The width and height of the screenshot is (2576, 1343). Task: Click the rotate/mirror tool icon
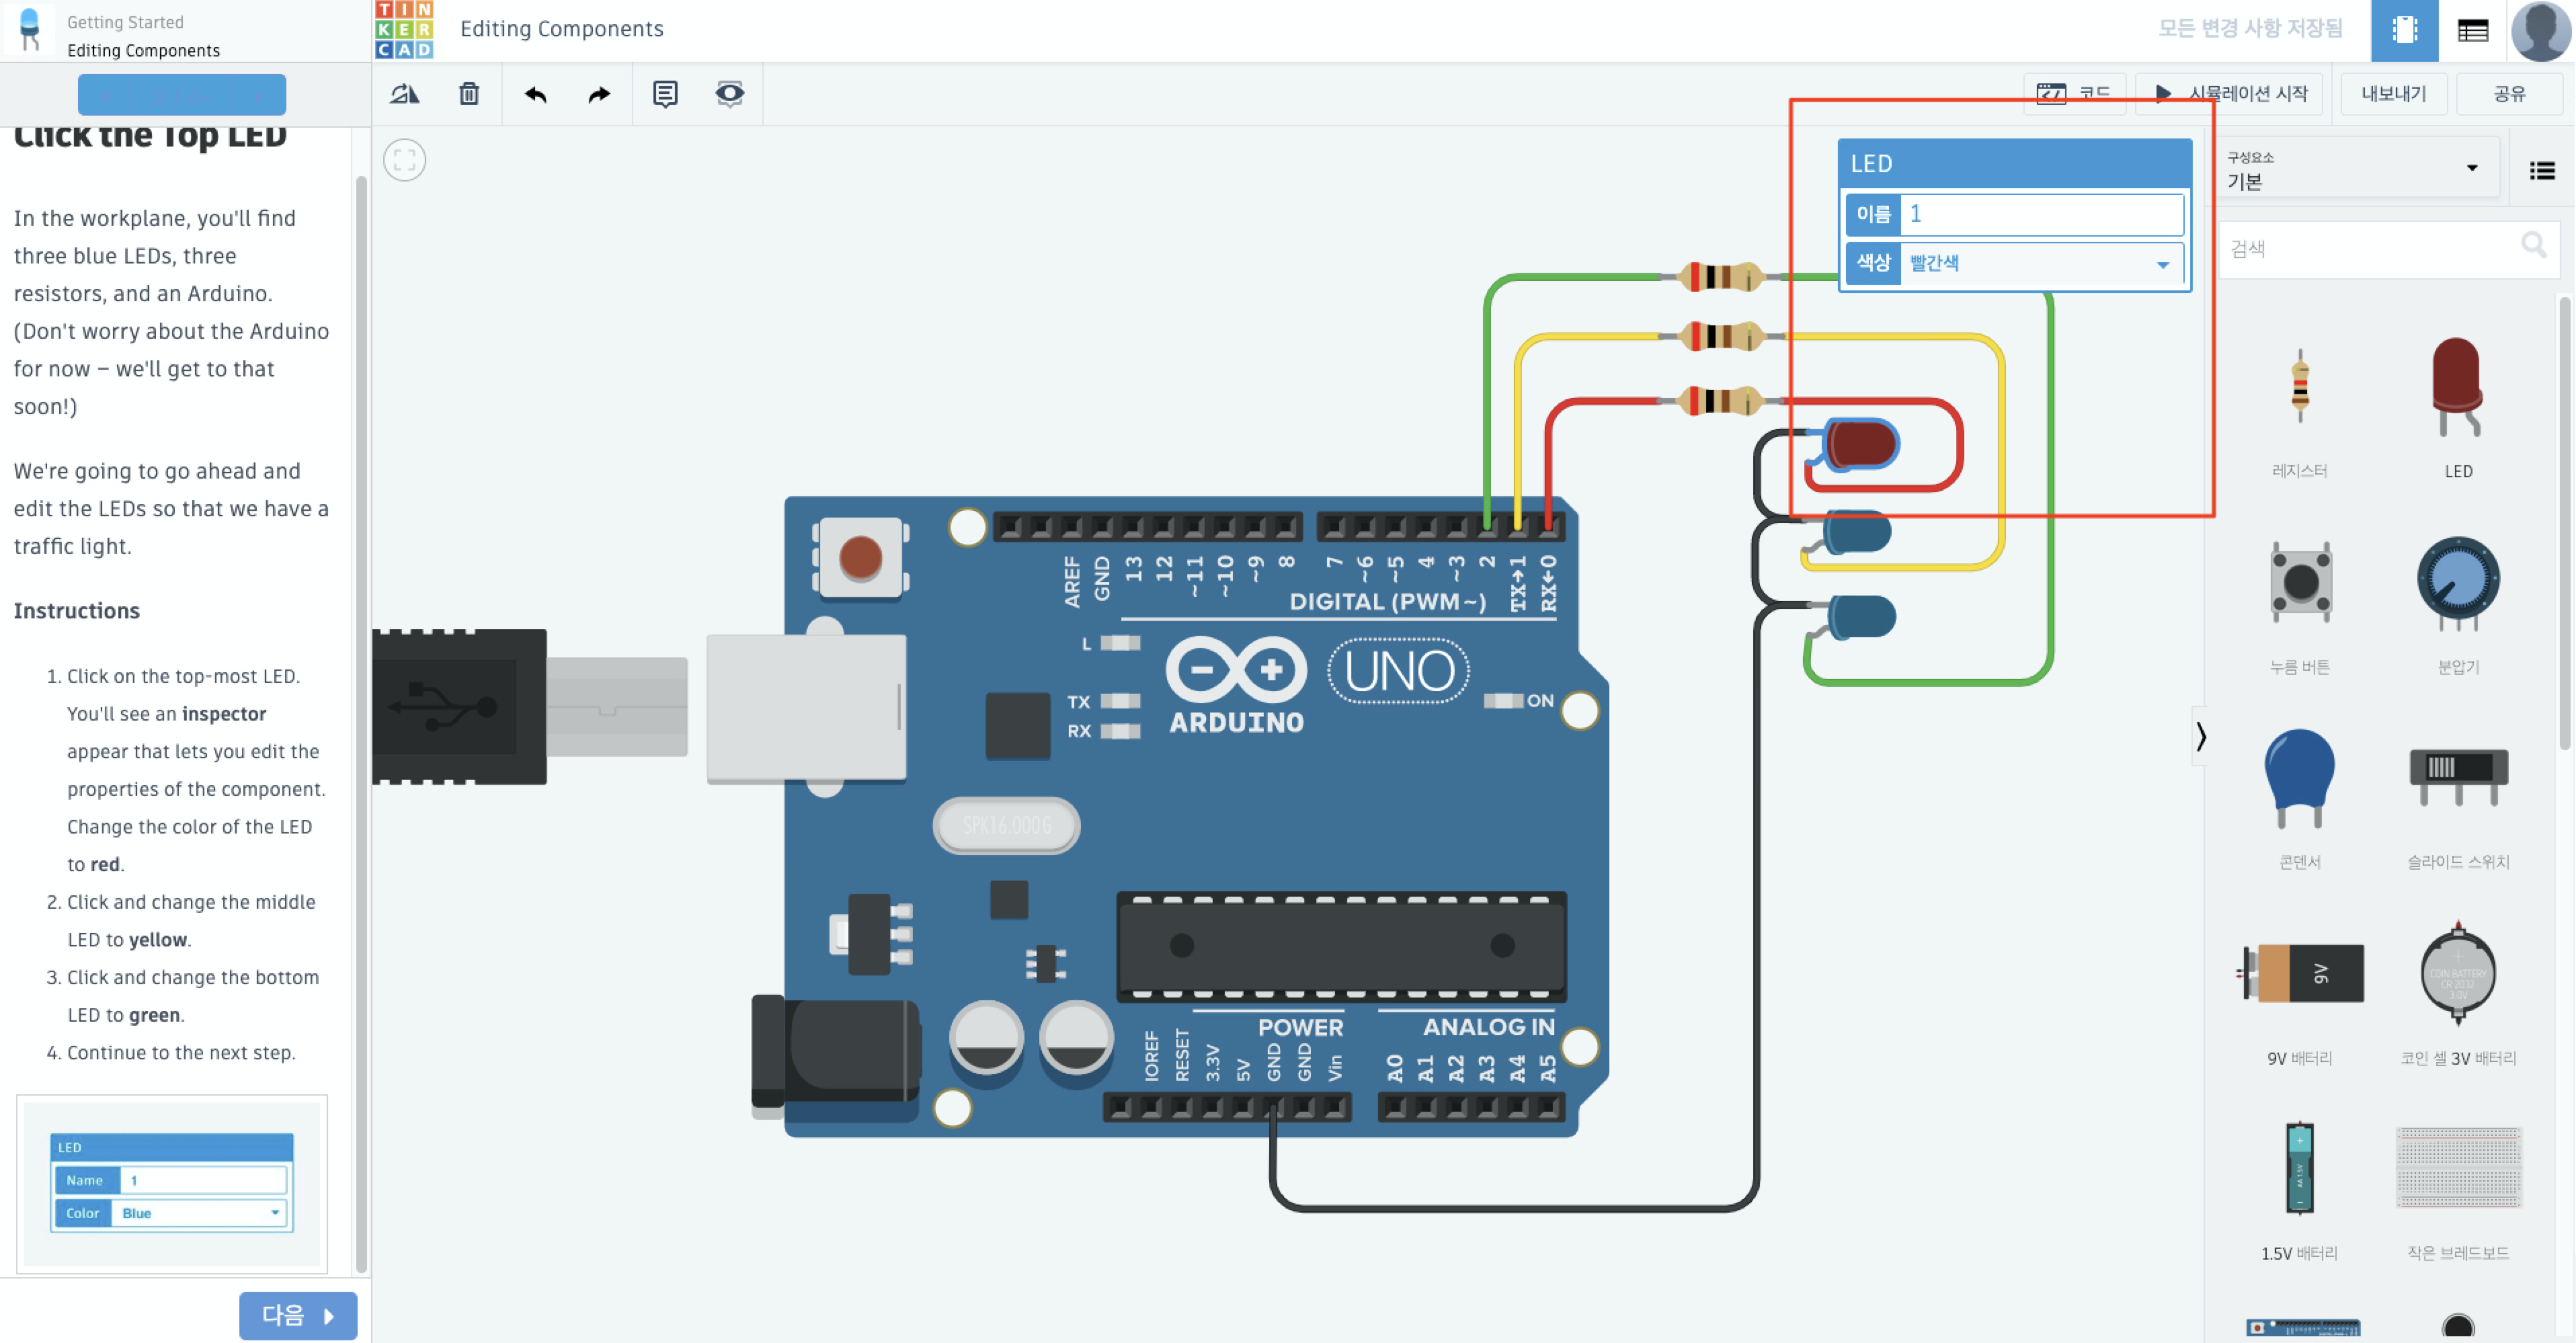(405, 94)
